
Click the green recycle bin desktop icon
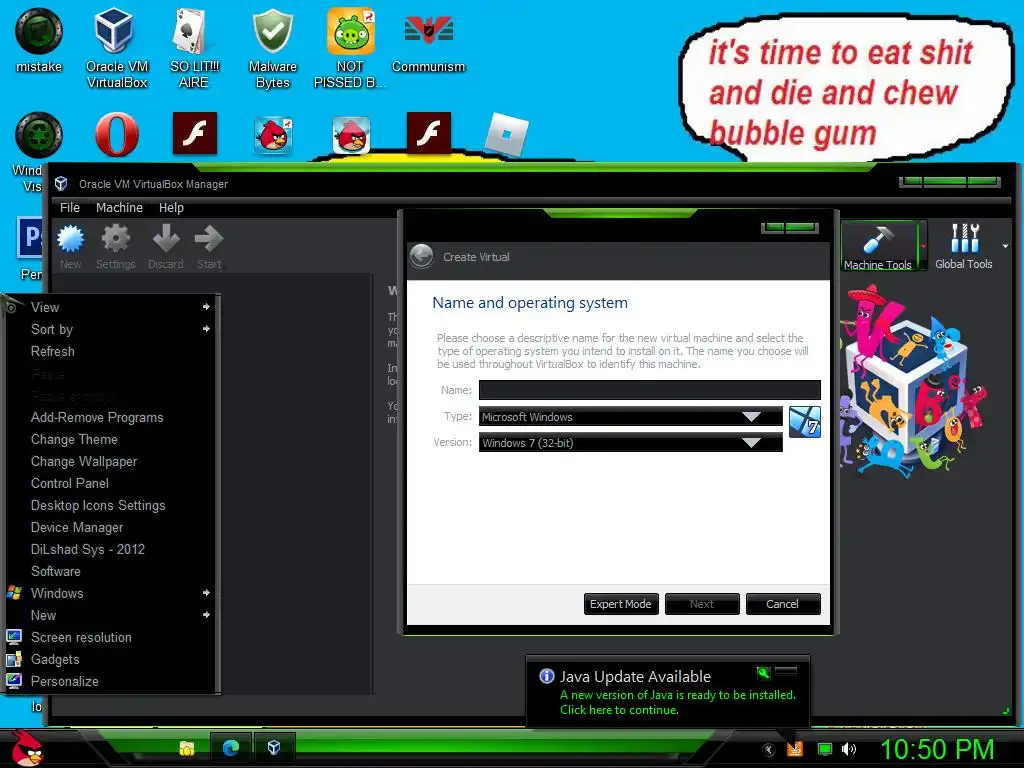point(39,136)
